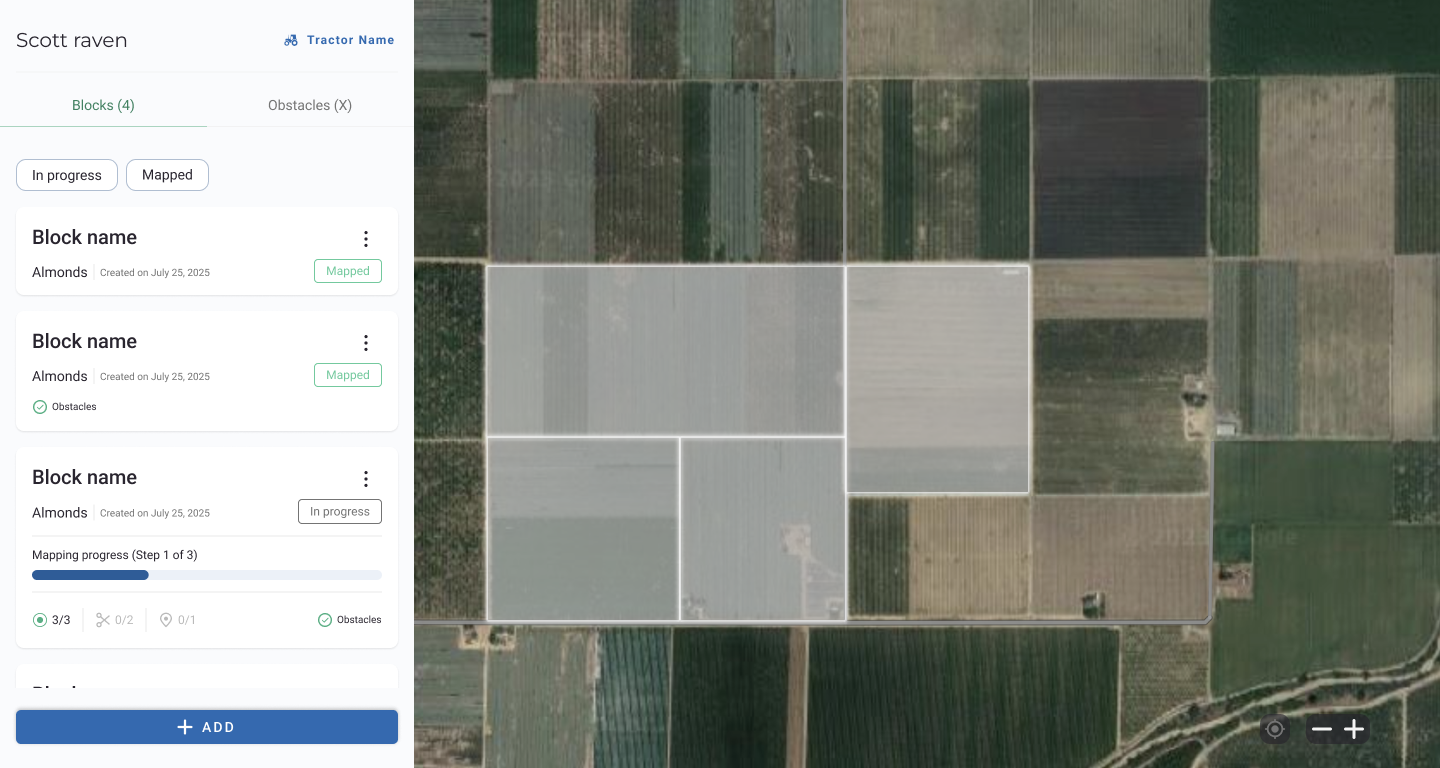1440x768 pixels.
Task: Click the scissors icon showing 0/2
Action: pyautogui.click(x=103, y=620)
